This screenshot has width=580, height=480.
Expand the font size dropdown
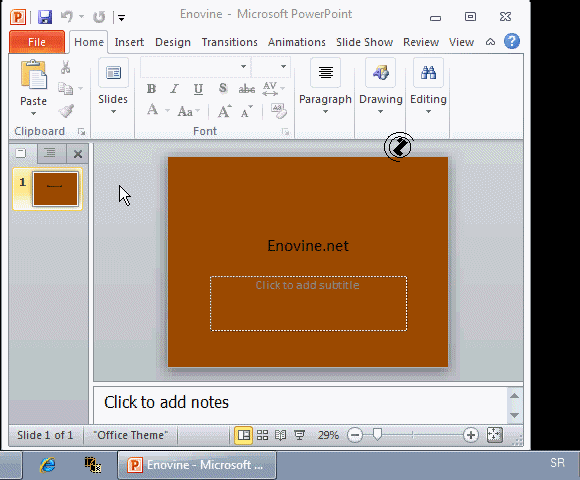click(283, 67)
